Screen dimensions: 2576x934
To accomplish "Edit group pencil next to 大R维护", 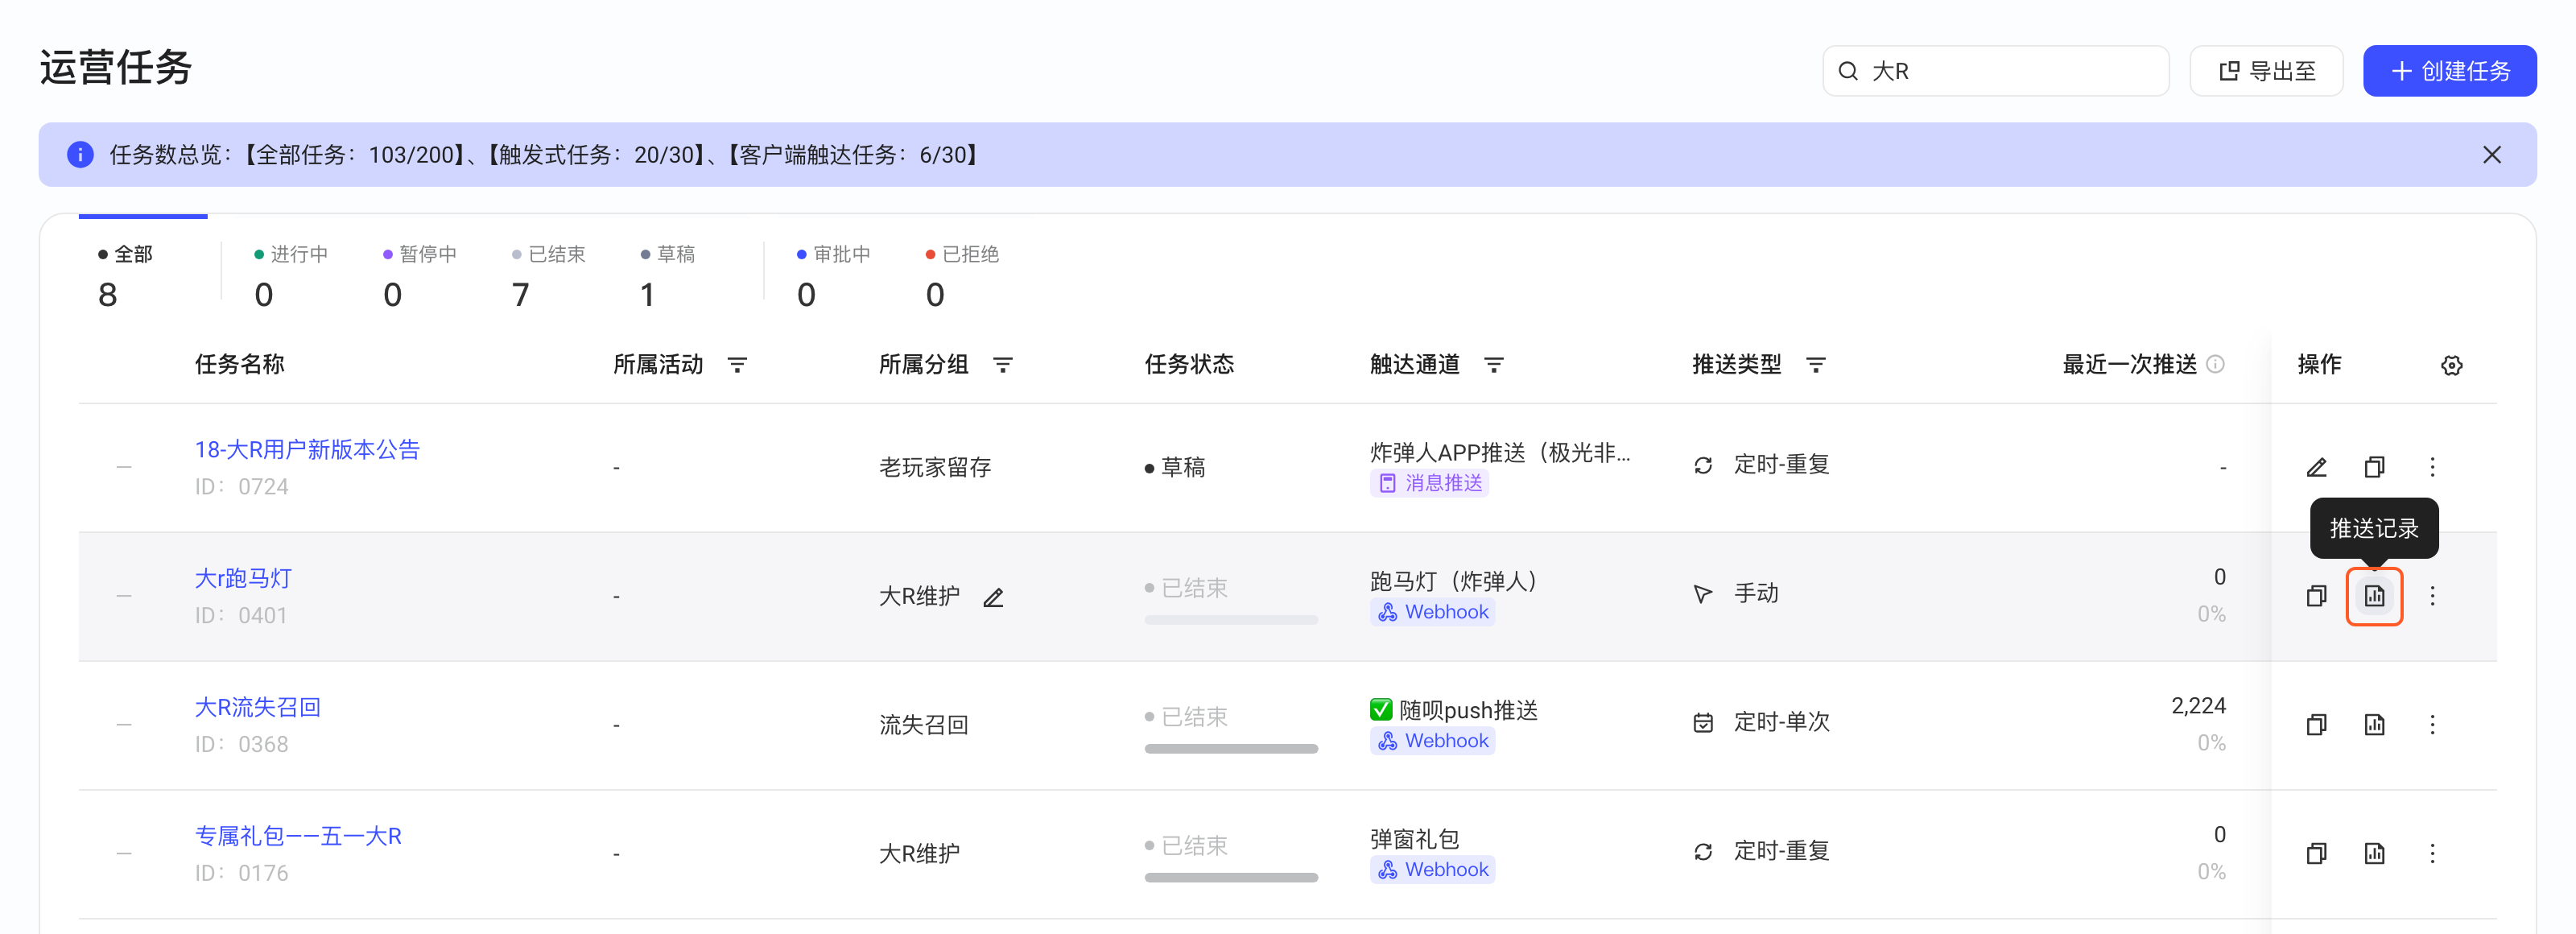I will click(993, 598).
